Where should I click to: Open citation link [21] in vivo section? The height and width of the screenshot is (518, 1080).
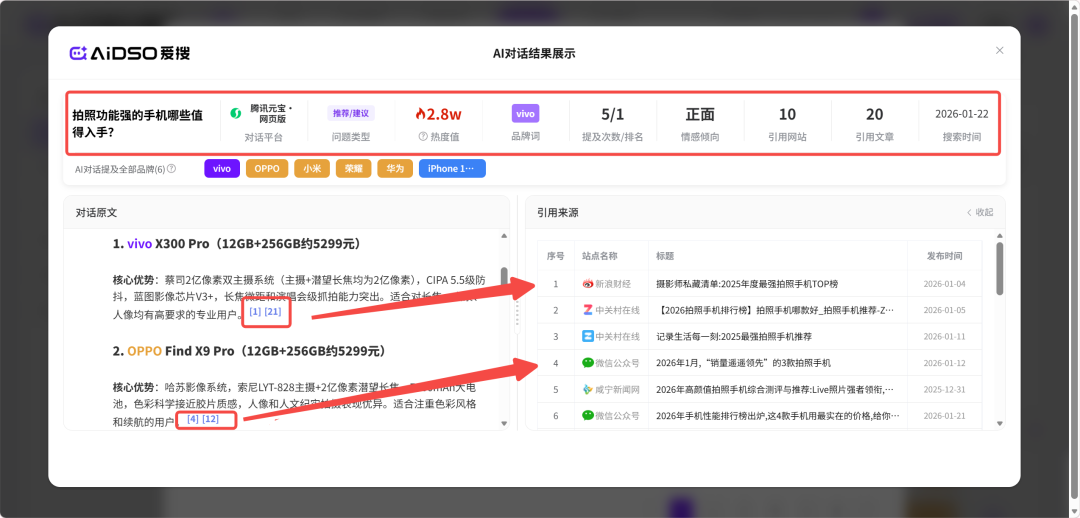tap(273, 313)
